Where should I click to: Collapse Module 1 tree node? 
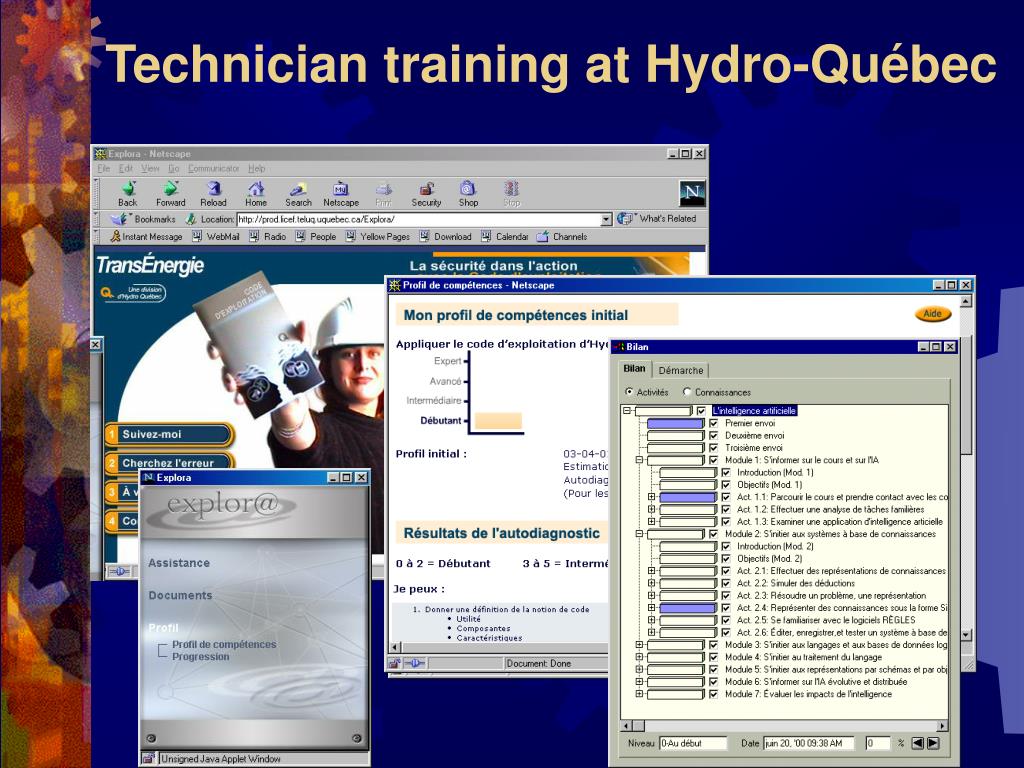(x=639, y=460)
